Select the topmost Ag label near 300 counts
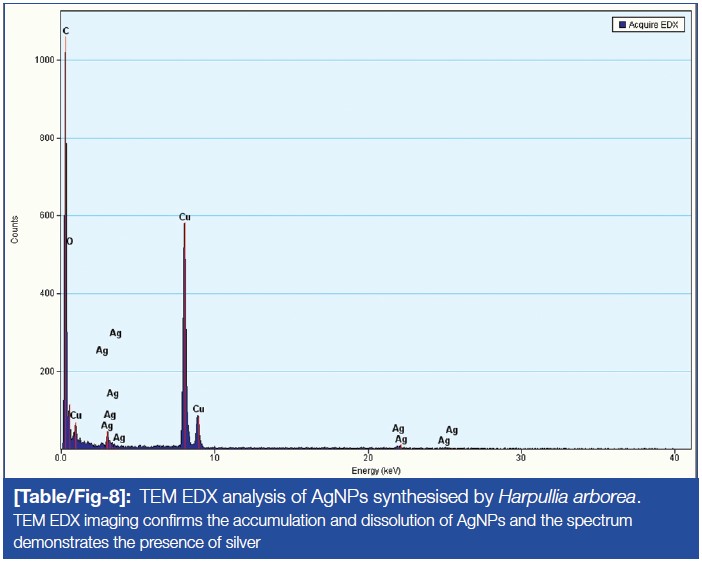Screen dimensions: 702x562 115,333
